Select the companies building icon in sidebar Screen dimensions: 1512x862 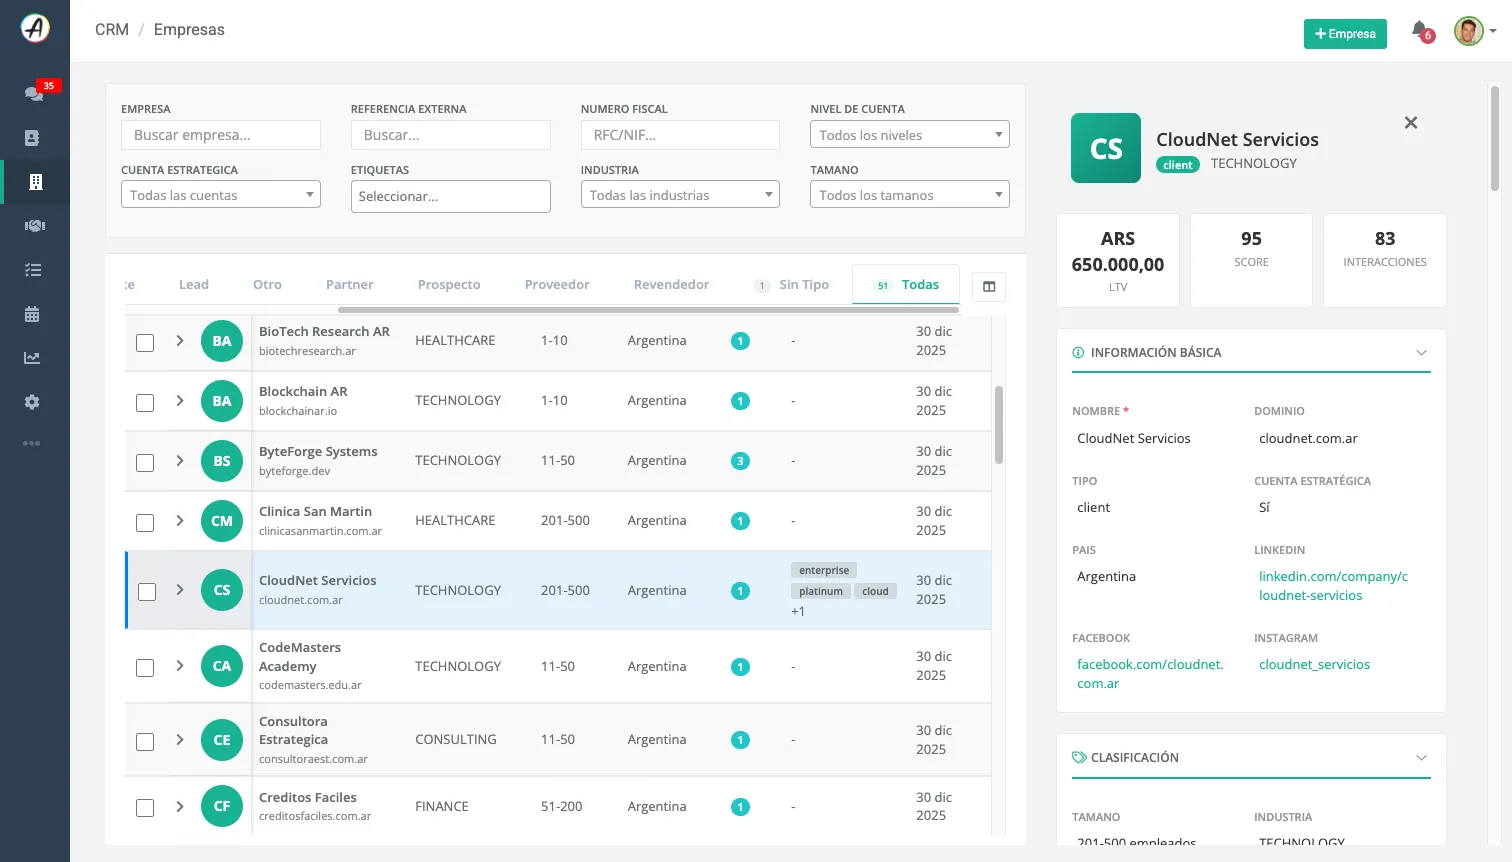click(35, 182)
